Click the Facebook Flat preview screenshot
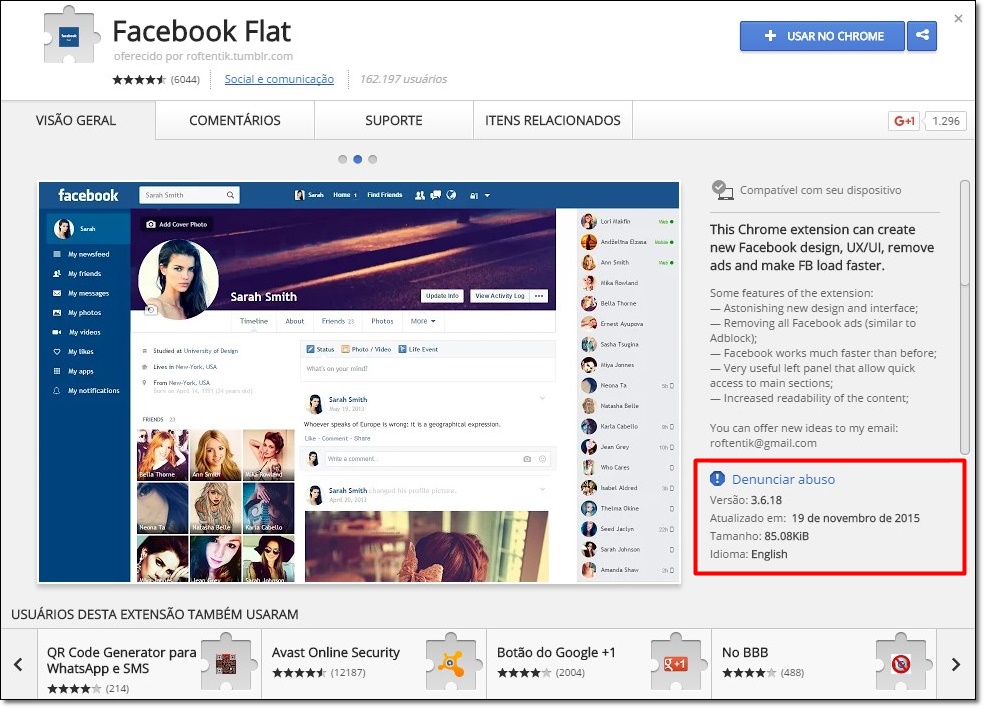 coord(359,382)
